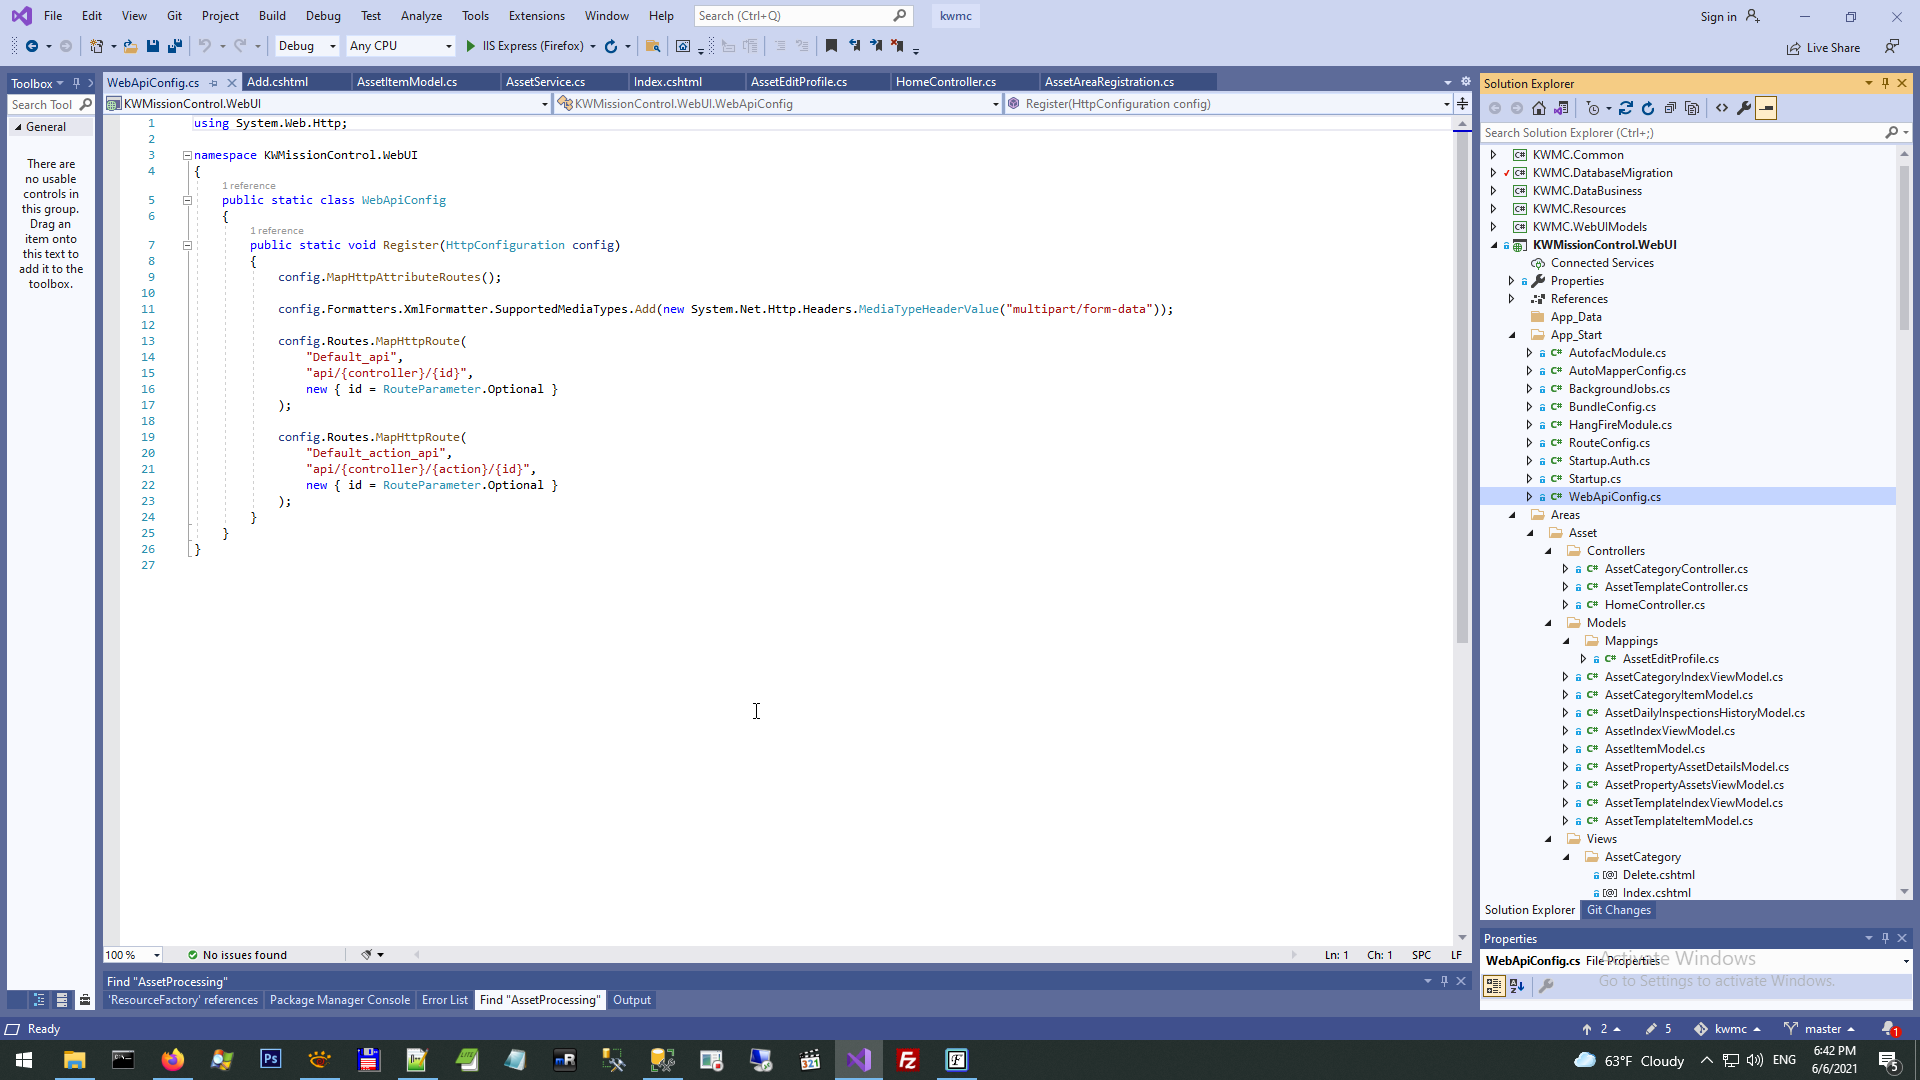Open the Git Changes tab
The image size is (1920, 1080).
[1618, 910]
